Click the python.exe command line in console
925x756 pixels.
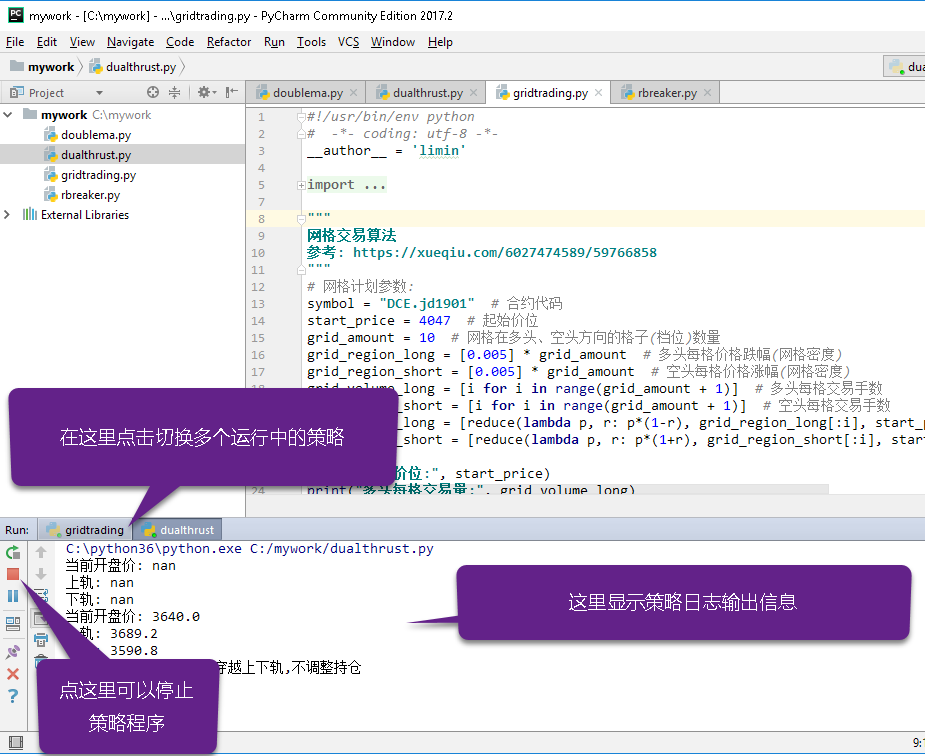pos(249,548)
